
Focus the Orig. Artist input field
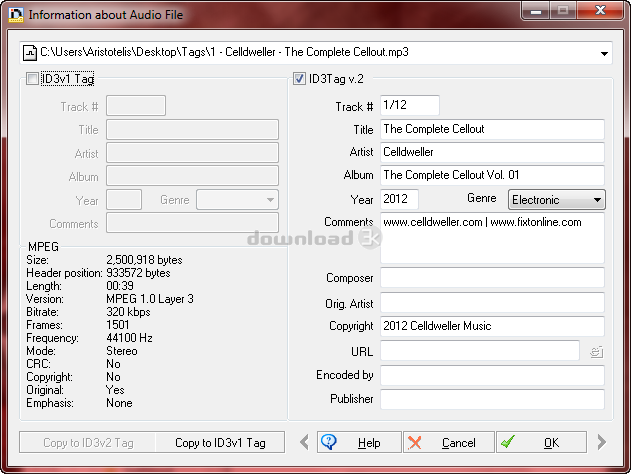click(492, 303)
